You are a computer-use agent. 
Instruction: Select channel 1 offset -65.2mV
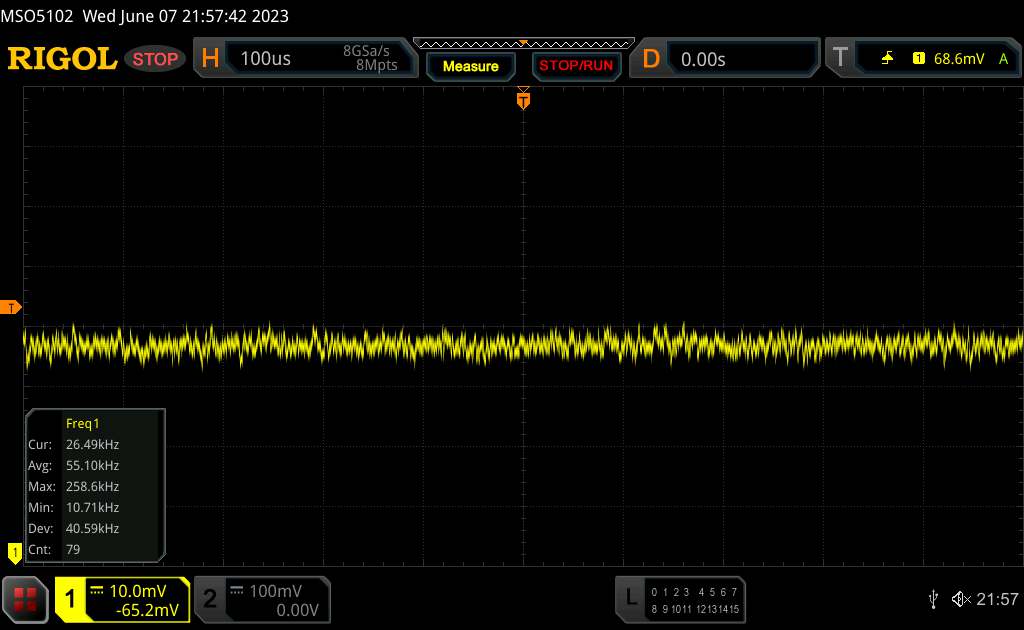(x=147, y=610)
